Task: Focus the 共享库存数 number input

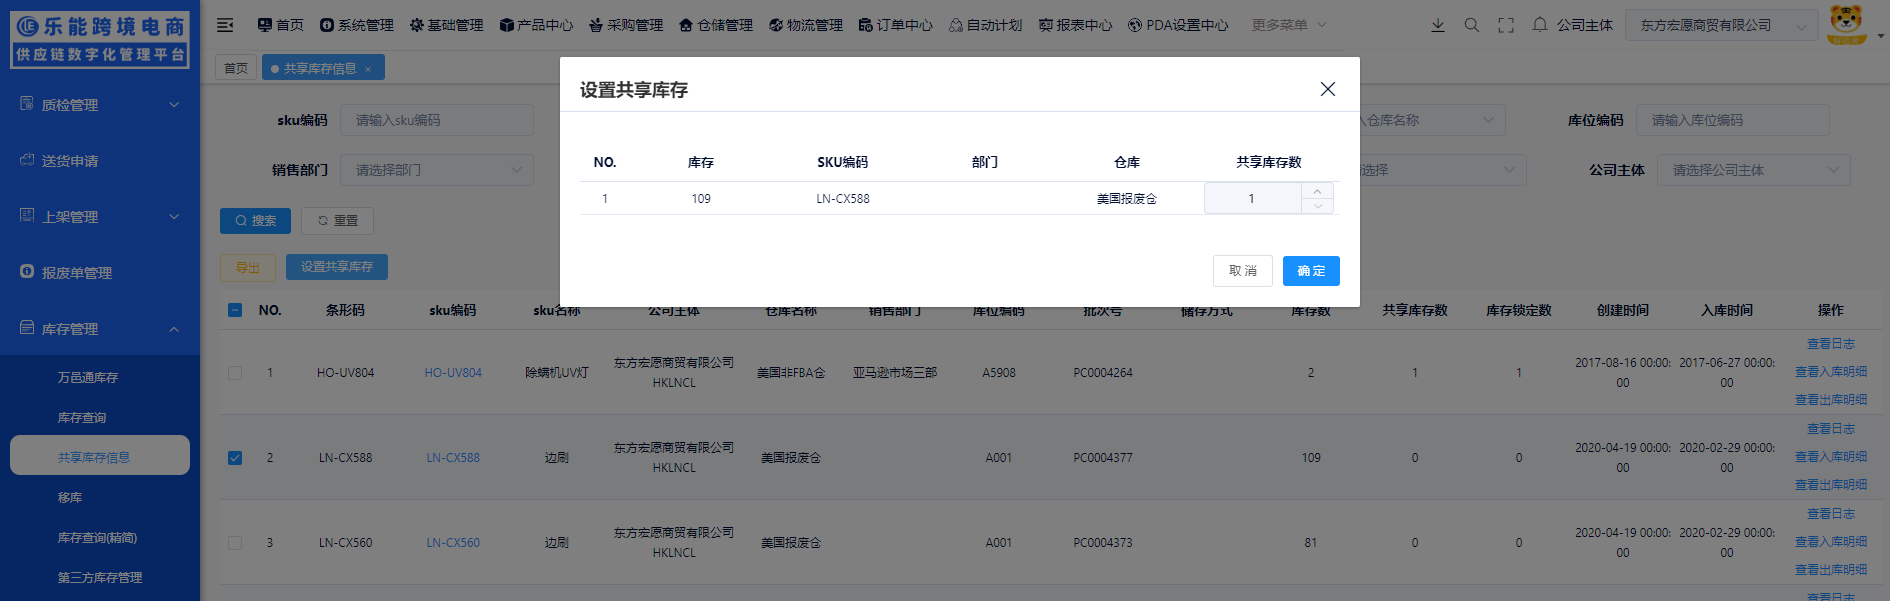Action: (x=1252, y=198)
